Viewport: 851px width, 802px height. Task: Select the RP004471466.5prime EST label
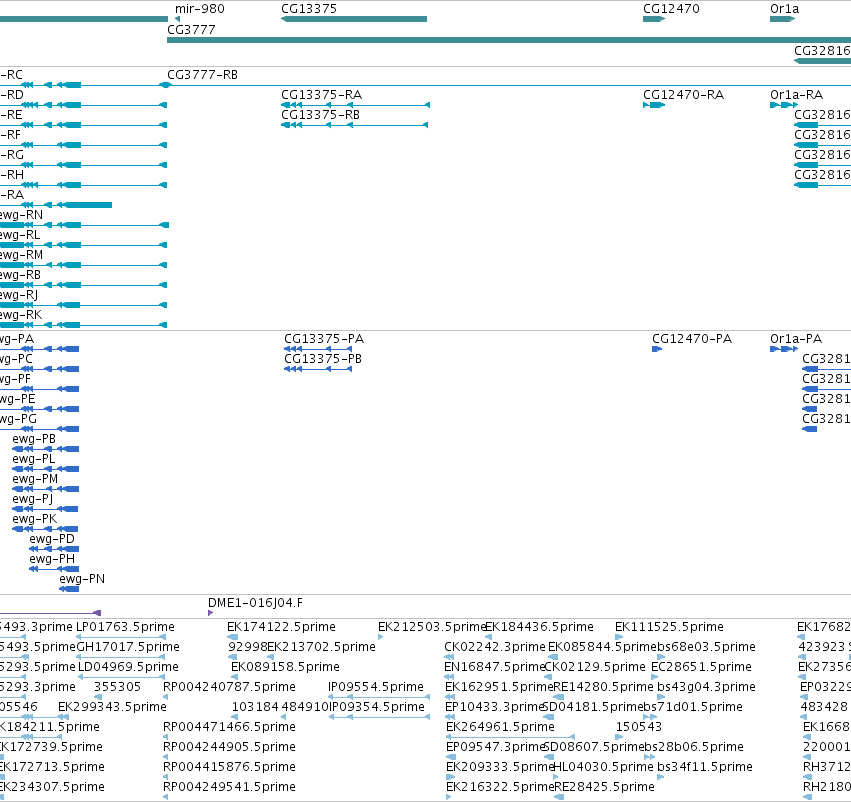coord(229,728)
